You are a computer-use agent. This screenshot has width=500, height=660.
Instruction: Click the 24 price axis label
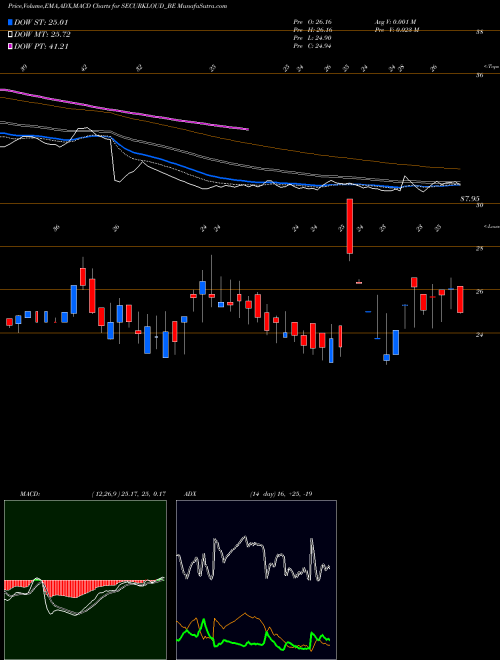coord(479,335)
